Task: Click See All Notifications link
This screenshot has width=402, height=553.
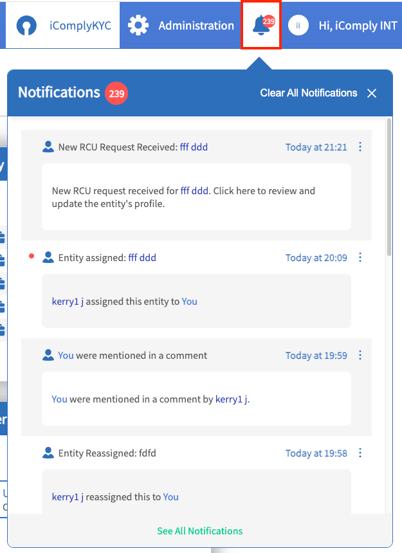Action: click(x=200, y=531)
